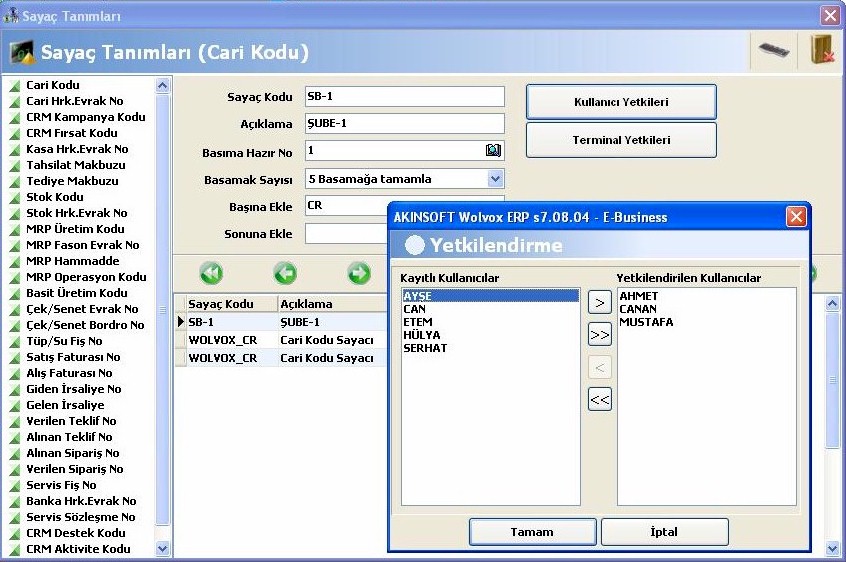
Task: Select MRP Hammadde item
Action: pyautogui.click(x=72, y=261)
